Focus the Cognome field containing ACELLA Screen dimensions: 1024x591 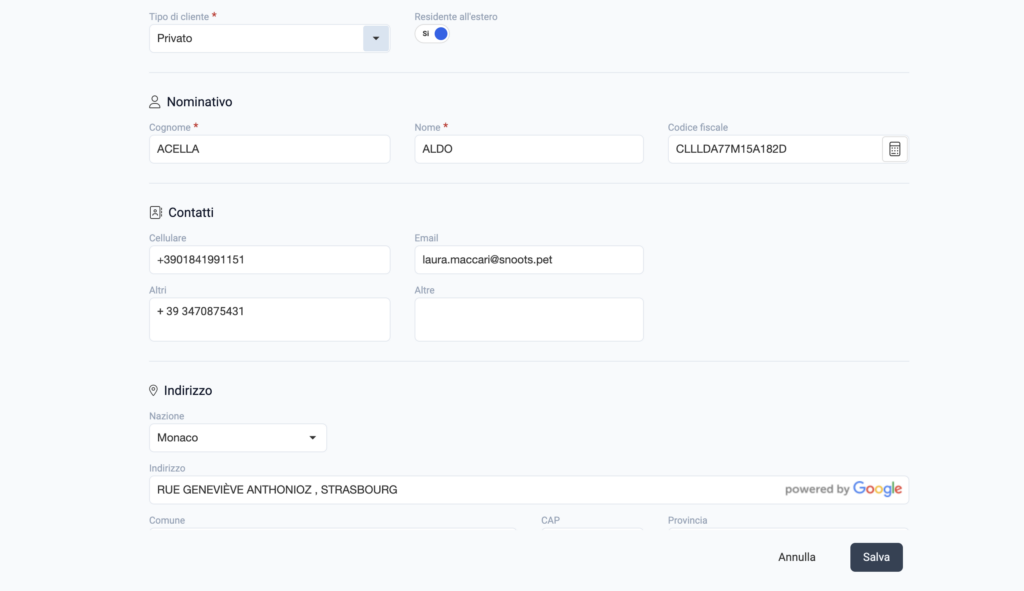[269, 149]
